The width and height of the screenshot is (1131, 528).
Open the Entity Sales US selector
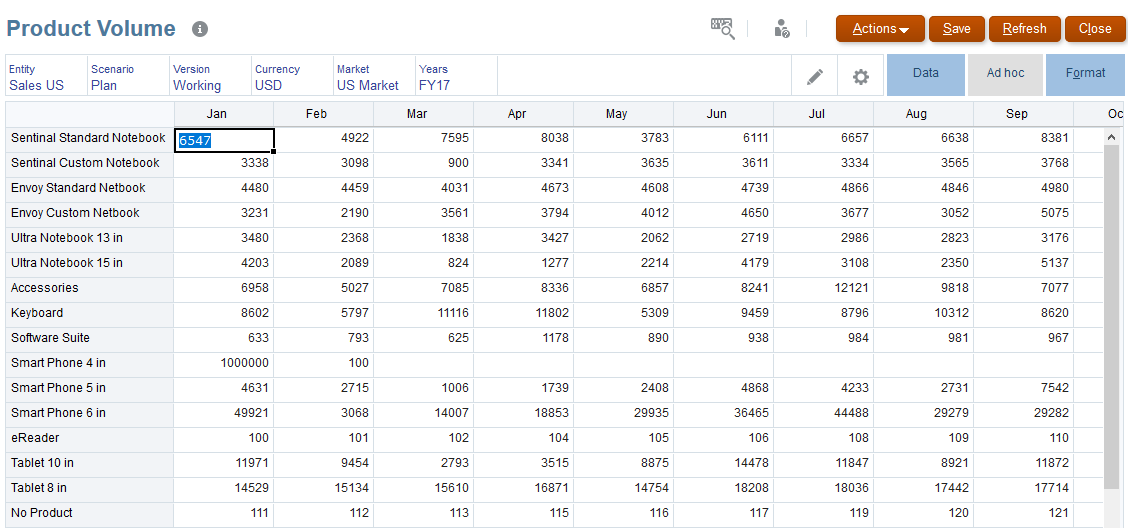(37, 85)
